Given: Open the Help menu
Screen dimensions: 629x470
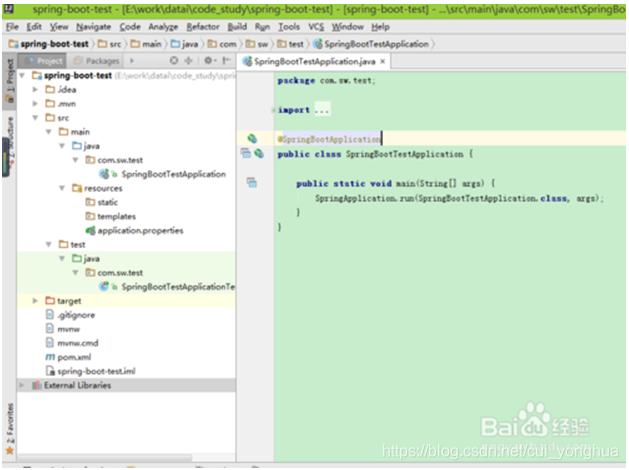Looking at the screenshot, I should click(380, 27).
